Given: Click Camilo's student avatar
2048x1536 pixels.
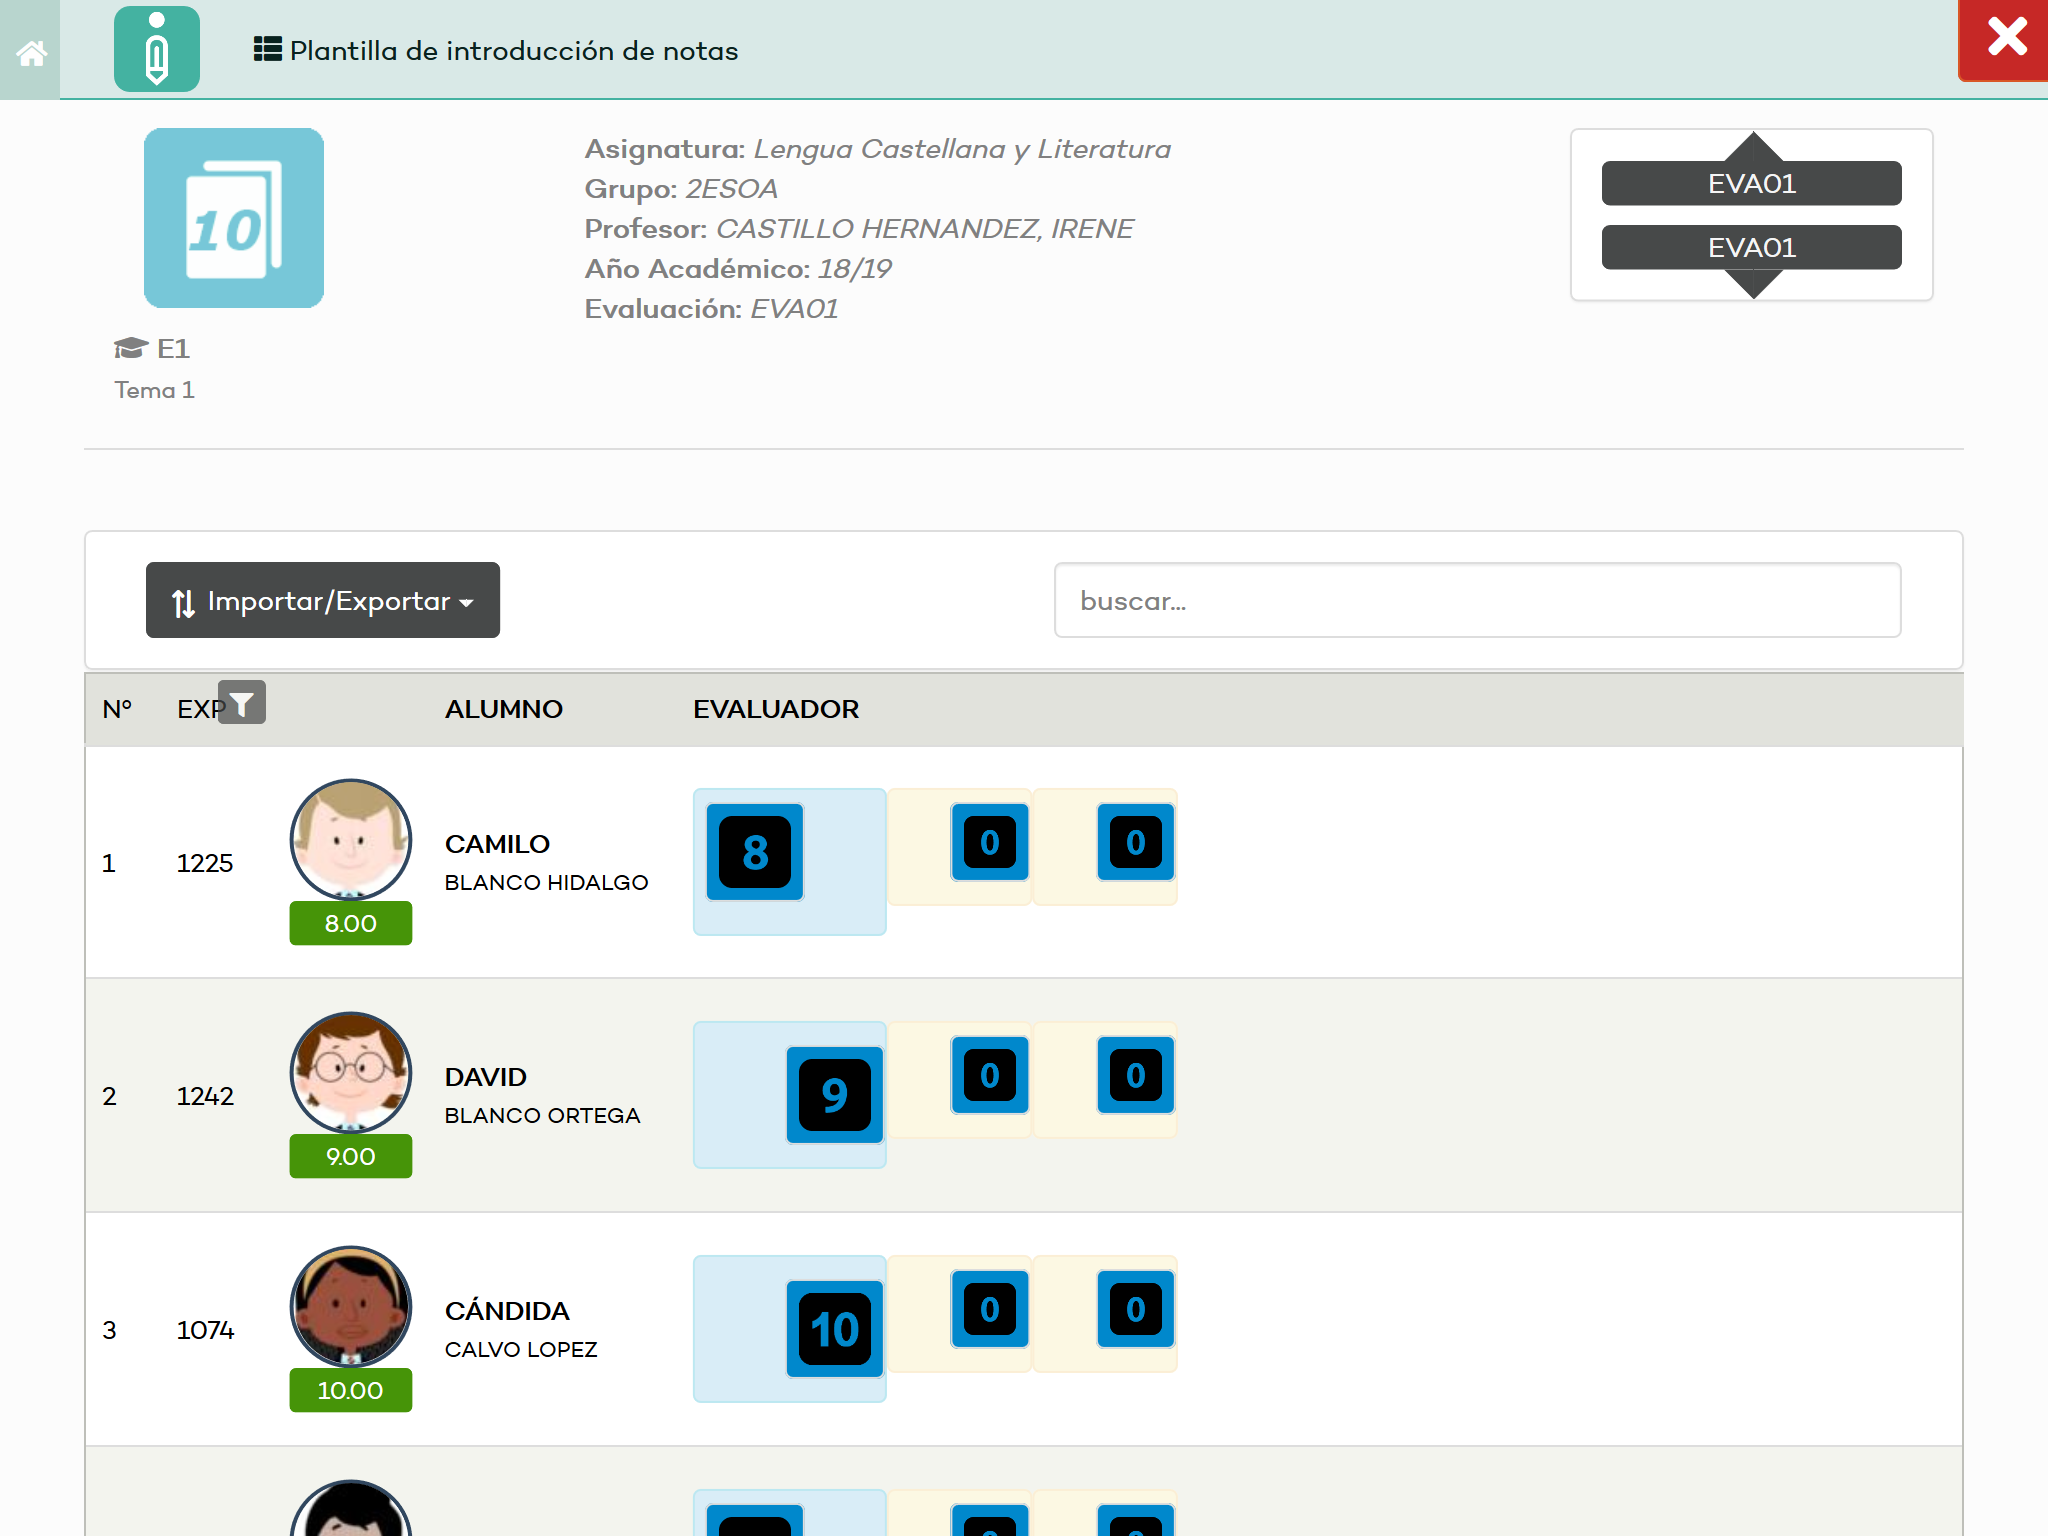Looking at the screenshot, I should pyautogui.click(x=350, y=840).
